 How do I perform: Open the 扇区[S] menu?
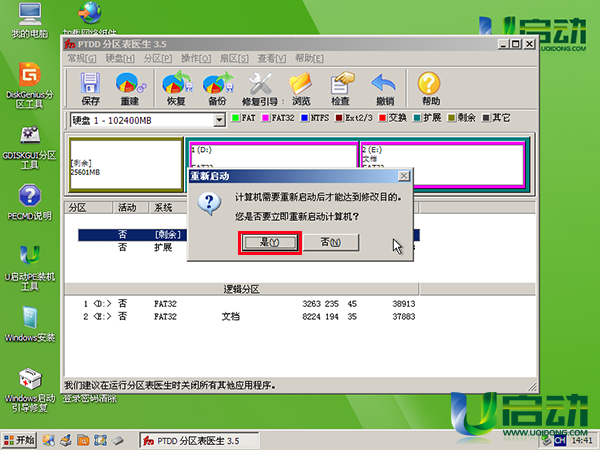click(x=234, y=59)
